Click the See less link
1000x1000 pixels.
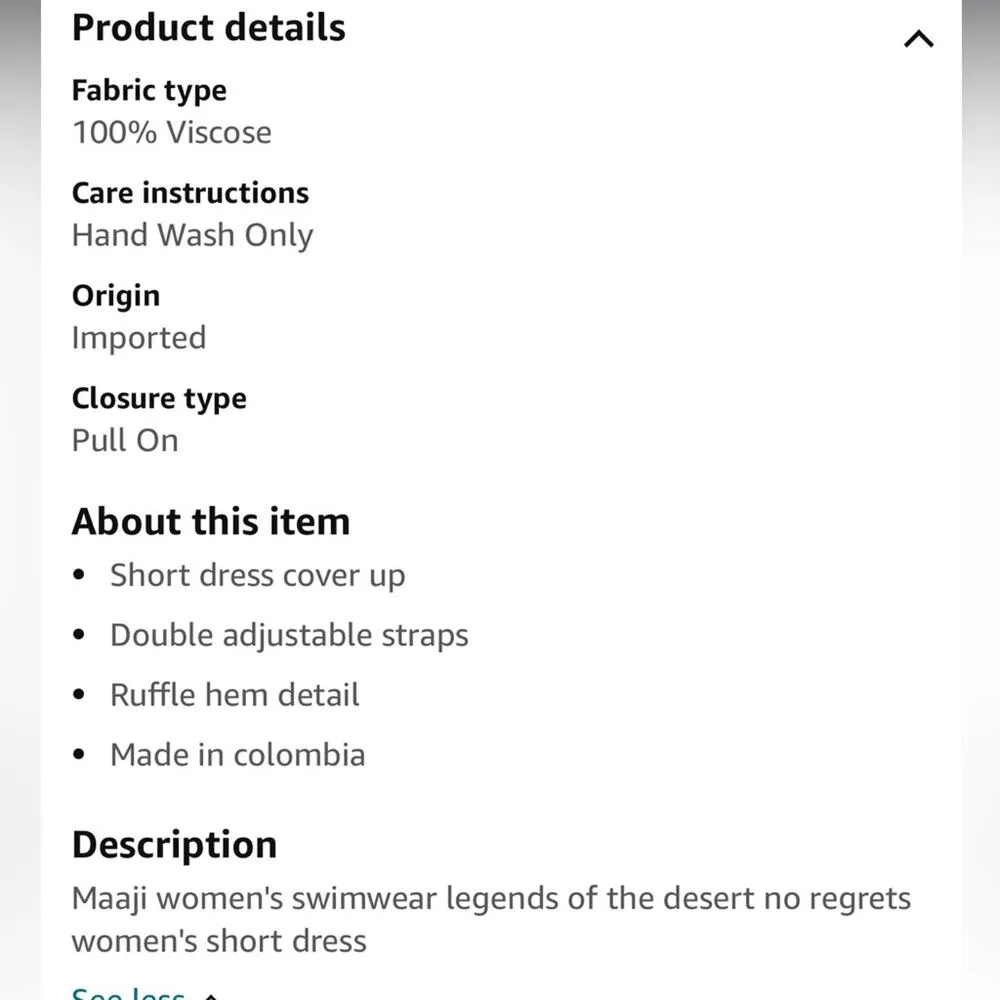[x=127, y=993]
